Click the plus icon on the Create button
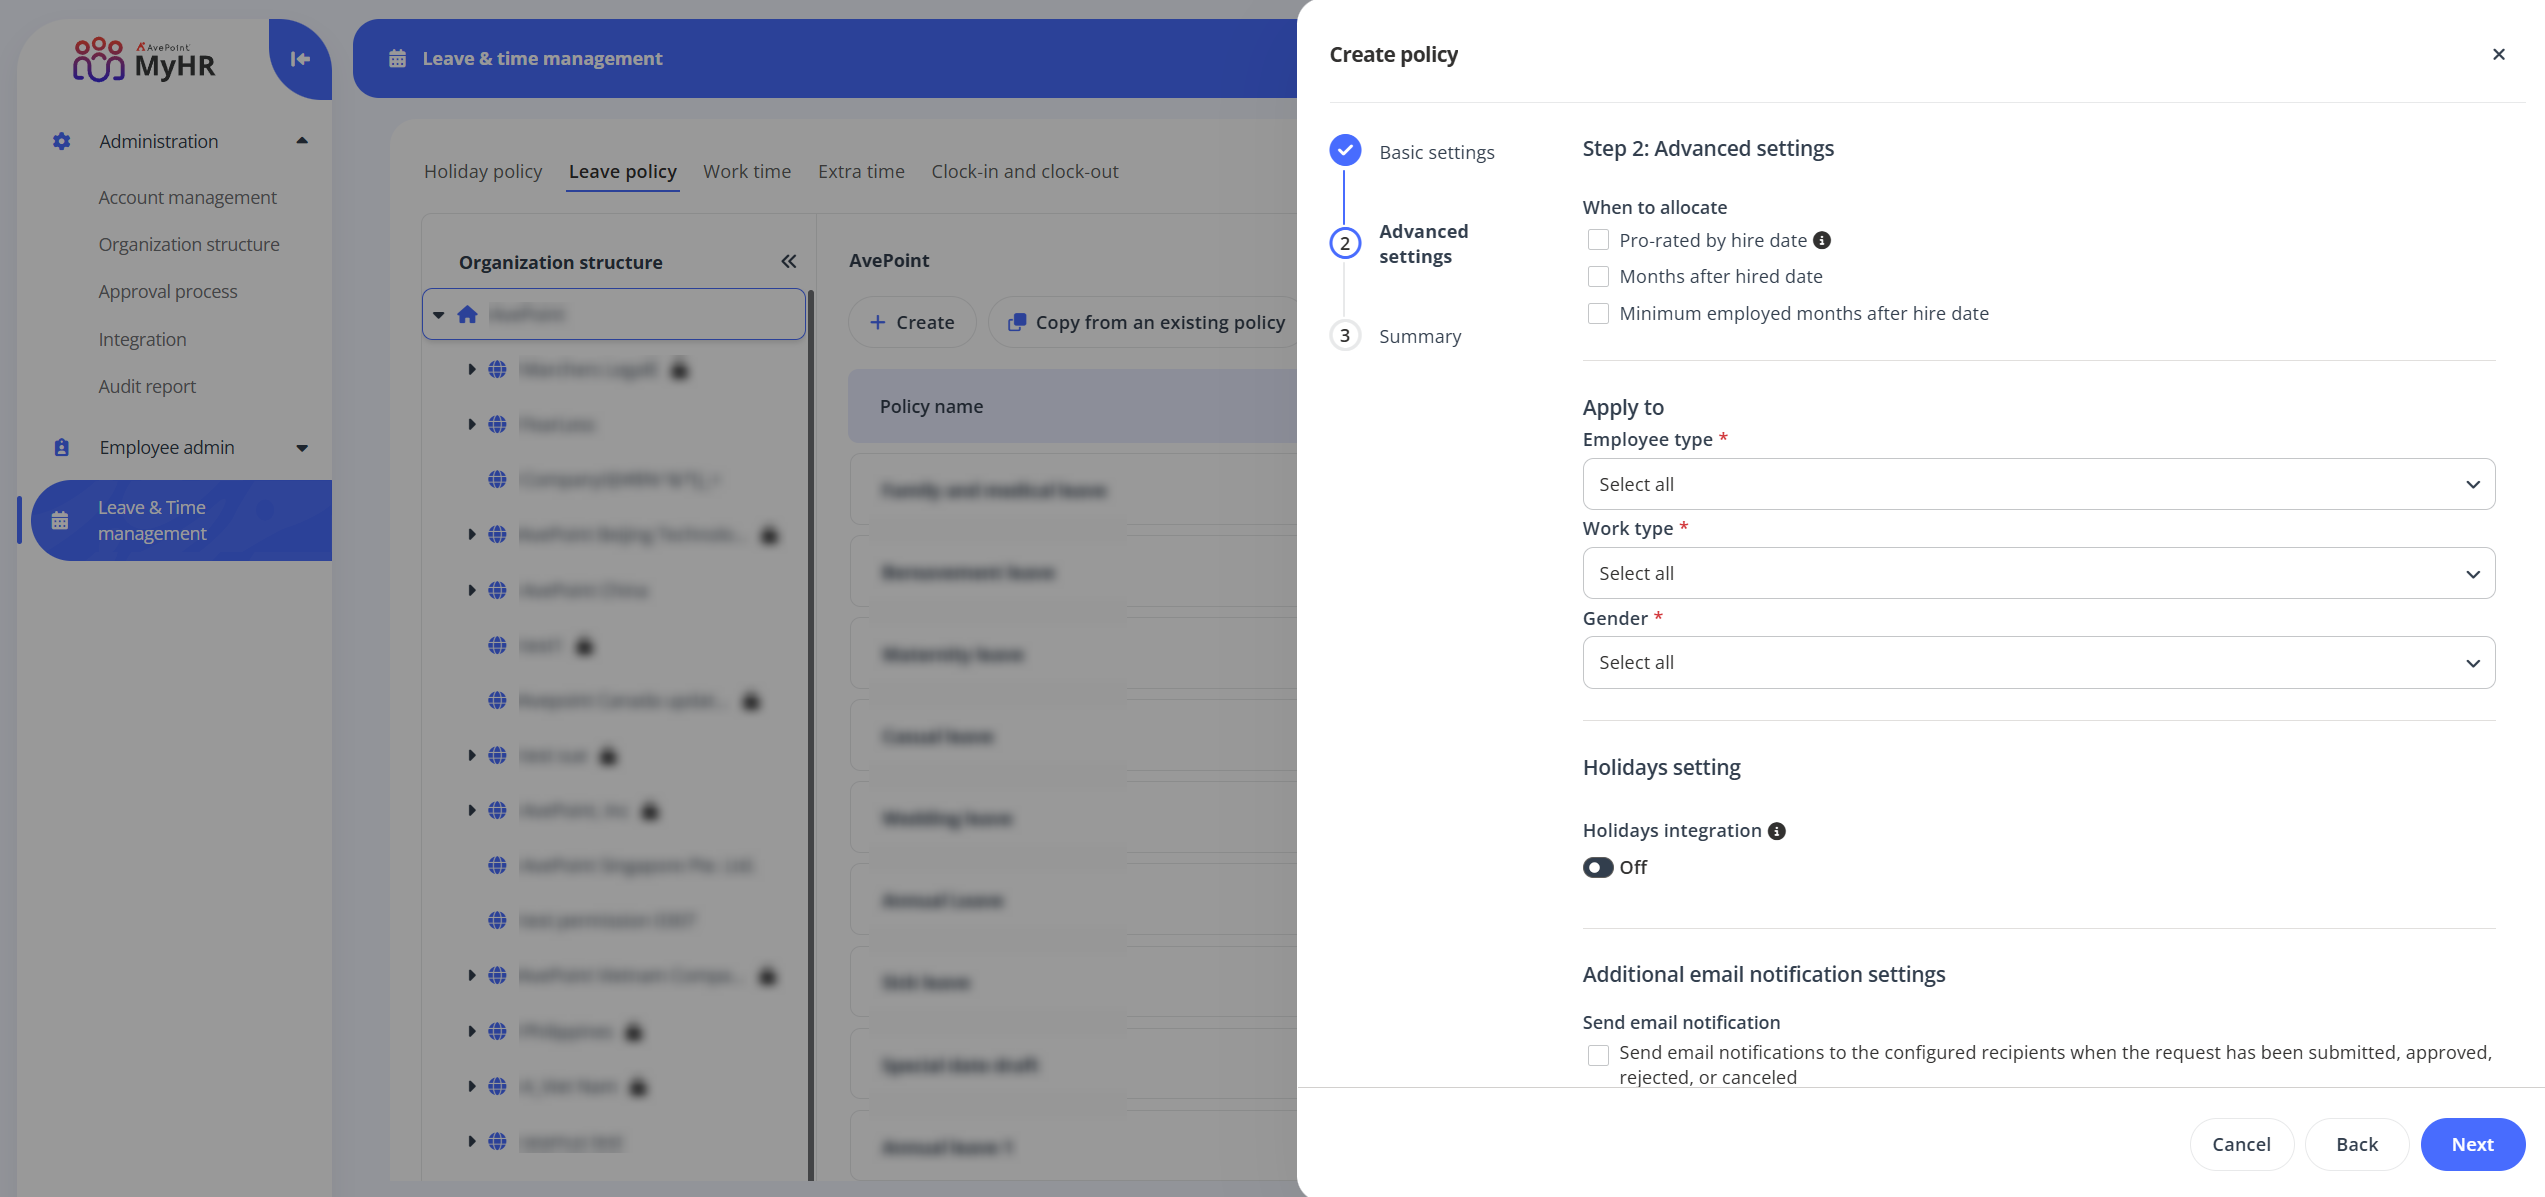The image size is (2545, 1197). click(x=877, y=322)
